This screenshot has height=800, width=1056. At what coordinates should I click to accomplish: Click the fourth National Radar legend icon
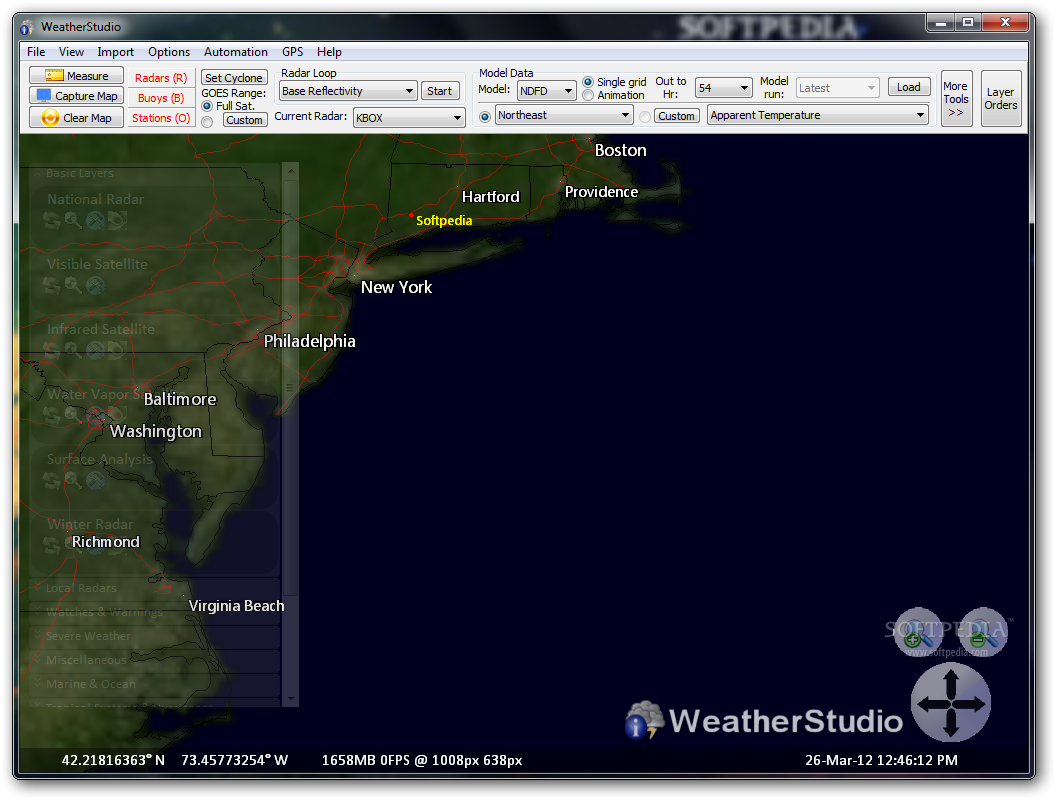[x=117, y=220]
